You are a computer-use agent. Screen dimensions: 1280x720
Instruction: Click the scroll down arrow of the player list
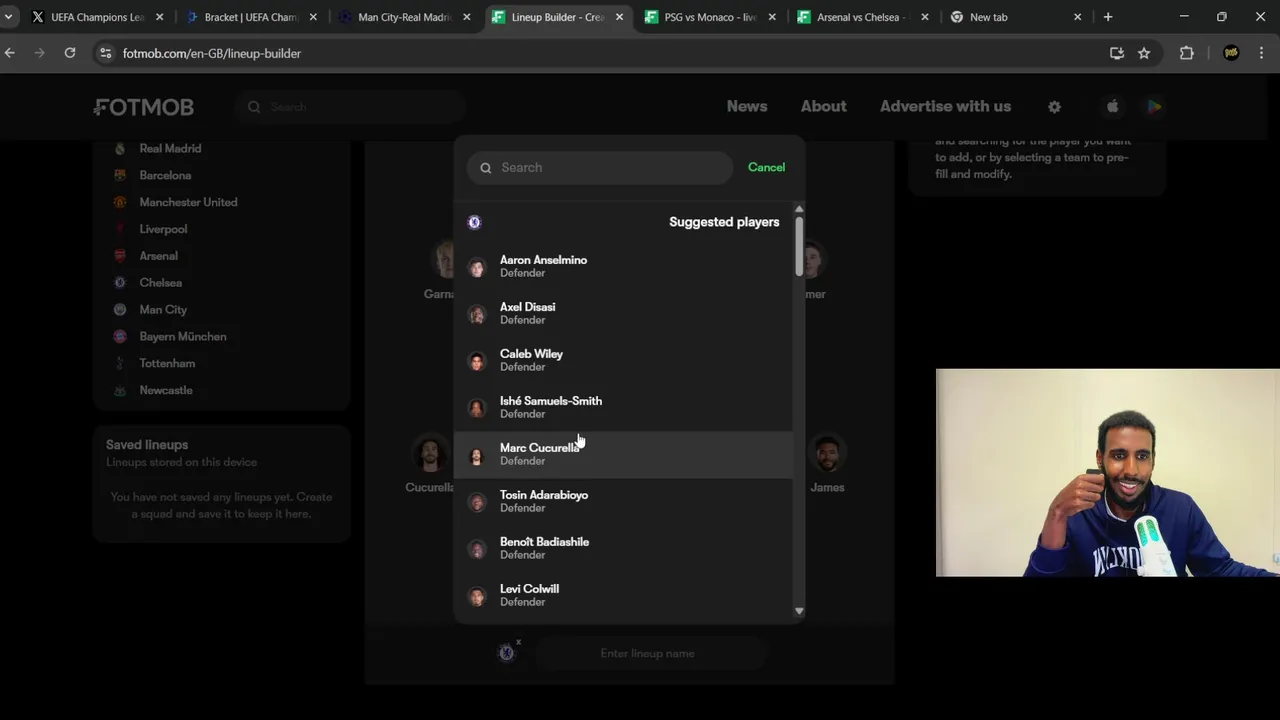pos(799,611)
